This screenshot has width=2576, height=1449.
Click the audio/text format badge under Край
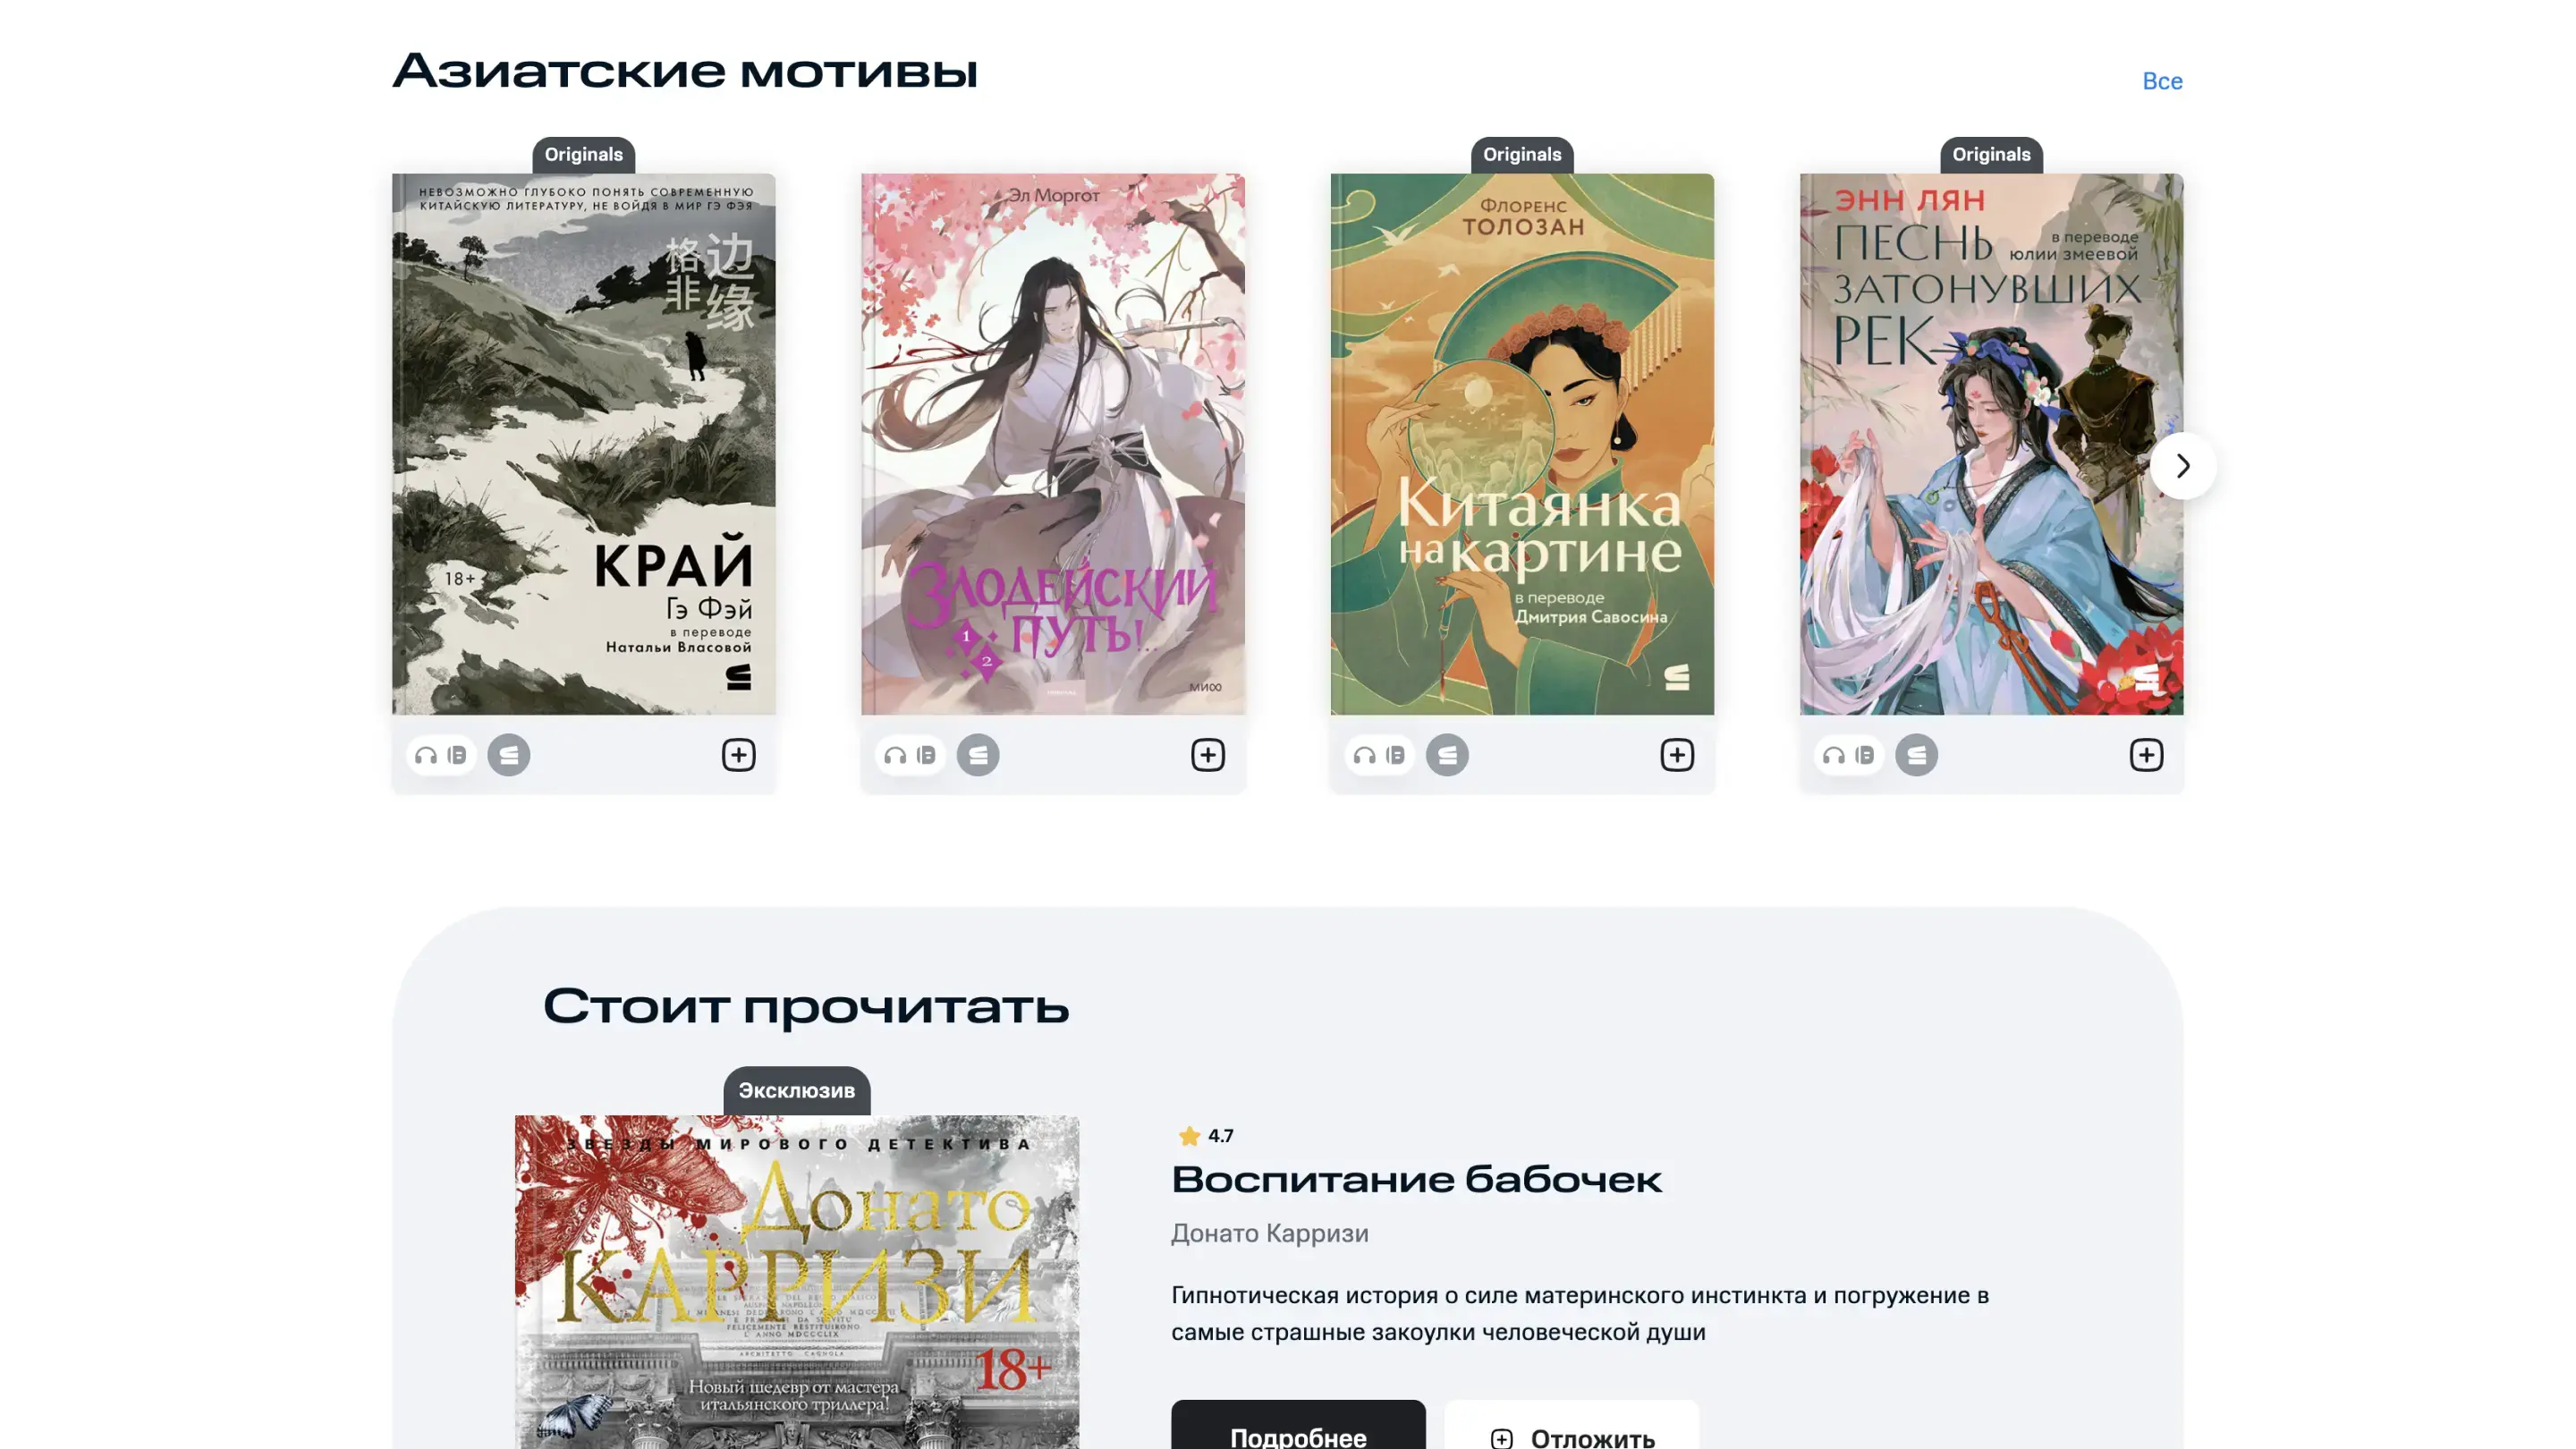(441, 755)
